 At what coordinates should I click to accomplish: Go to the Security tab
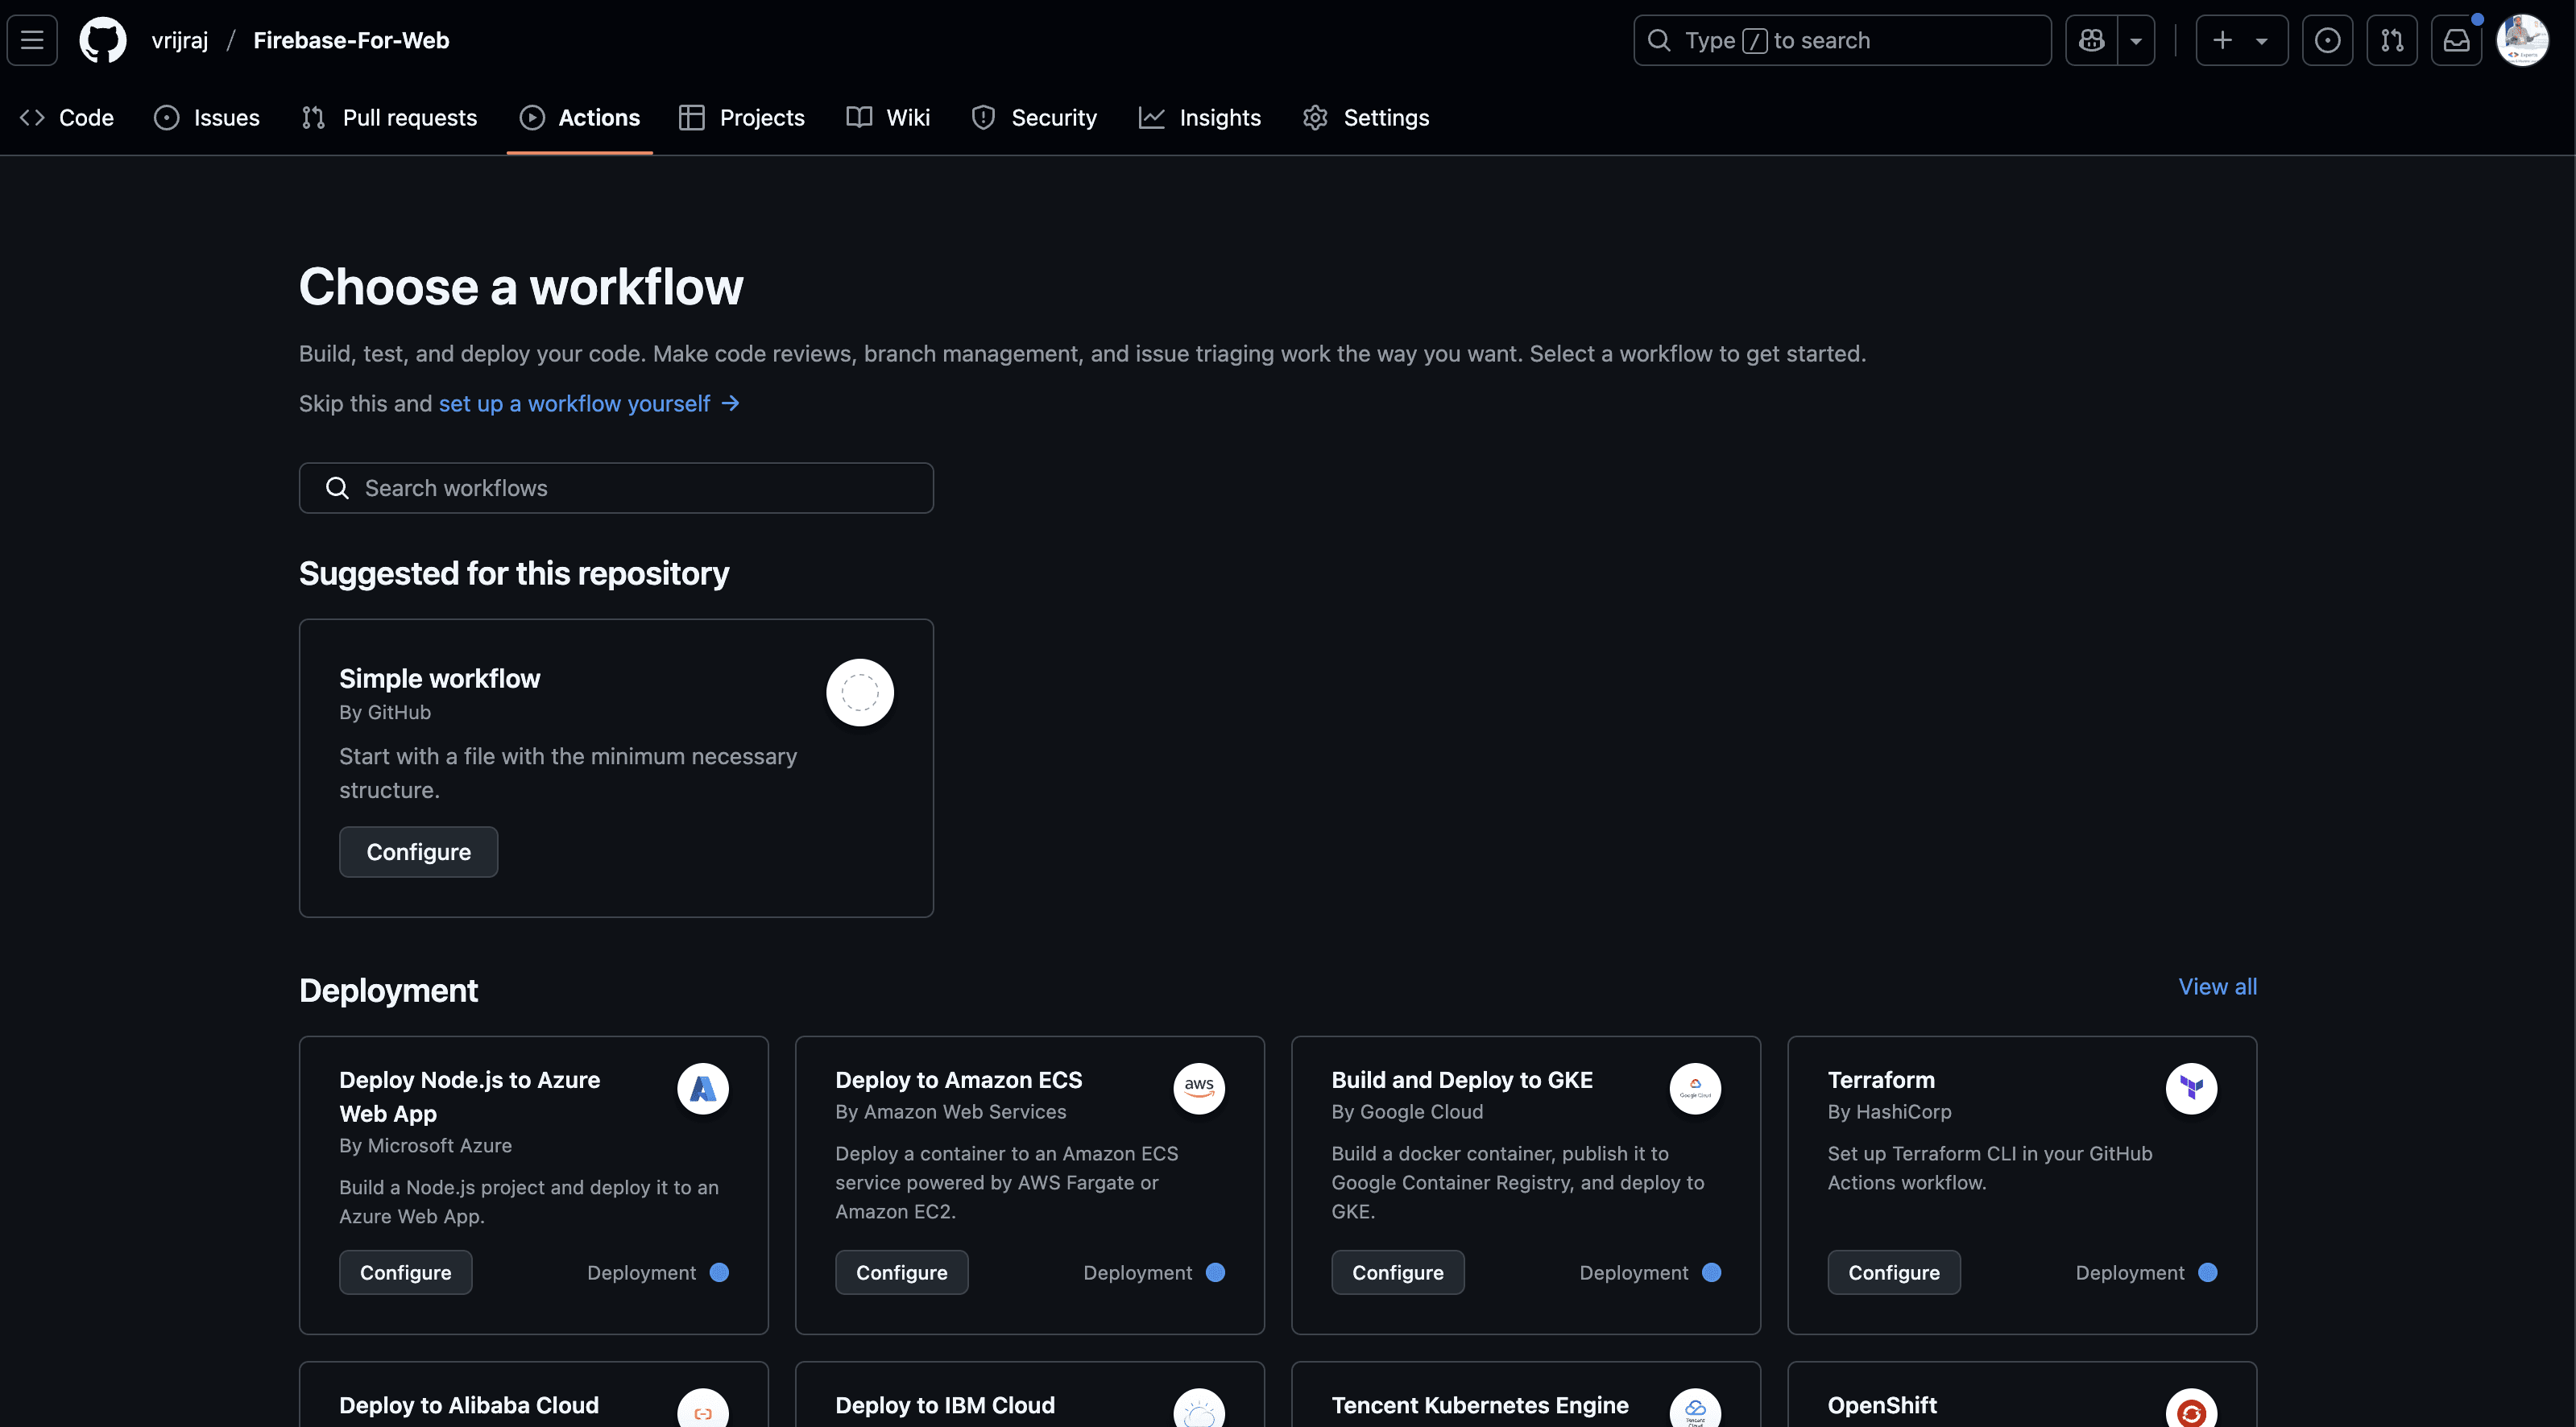pyautogui.click(x=1034, y=118)
